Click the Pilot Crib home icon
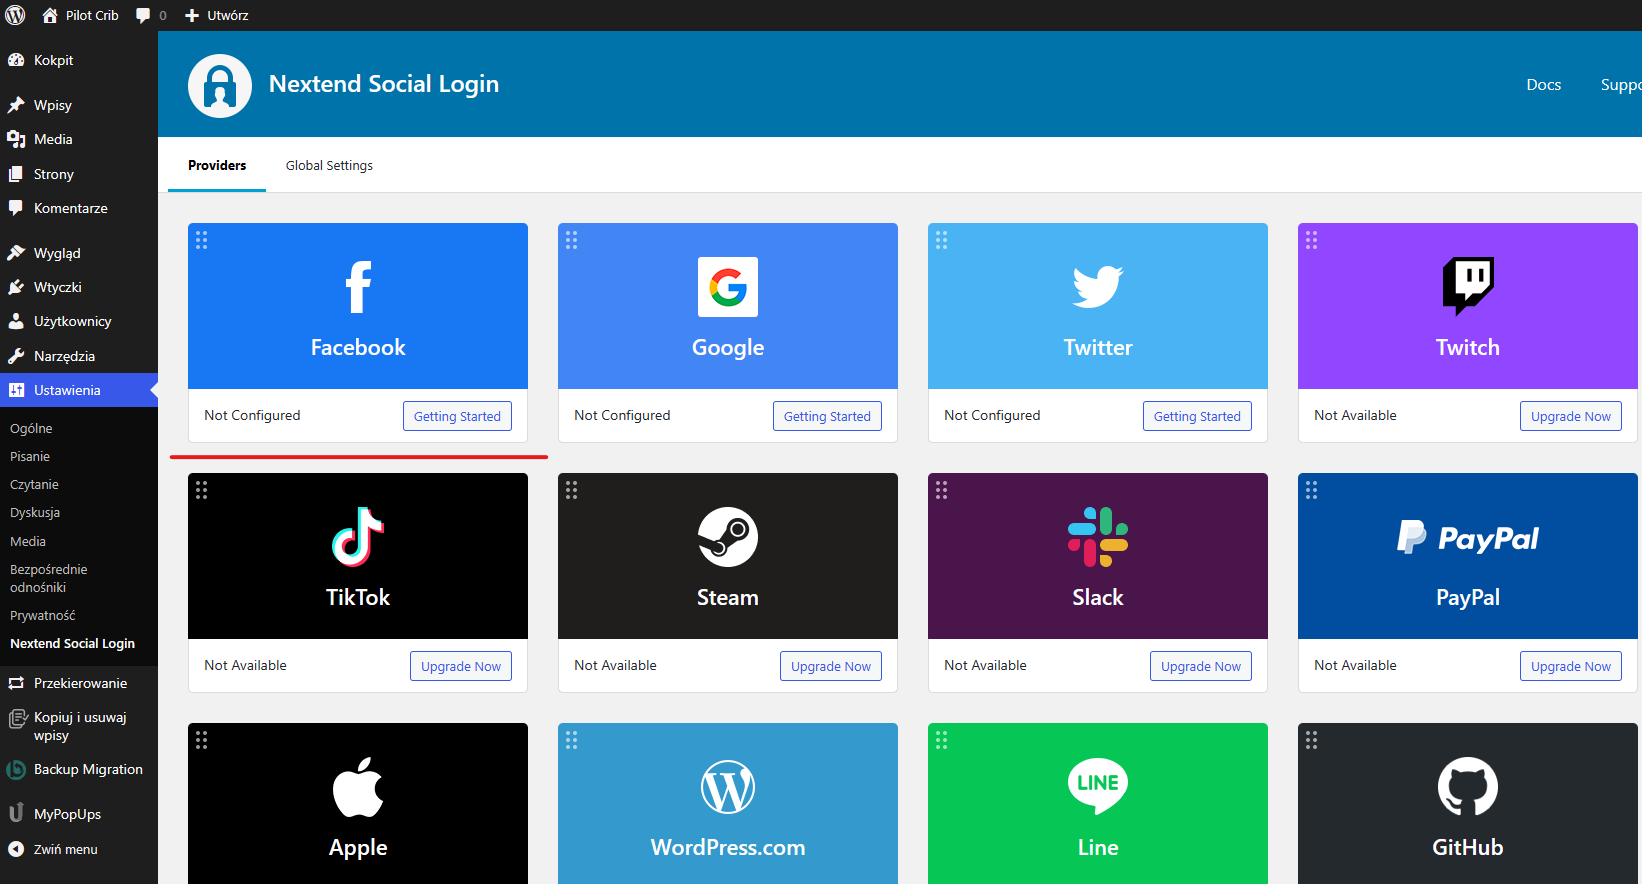 pyautogui.click(x=49, y=15)
